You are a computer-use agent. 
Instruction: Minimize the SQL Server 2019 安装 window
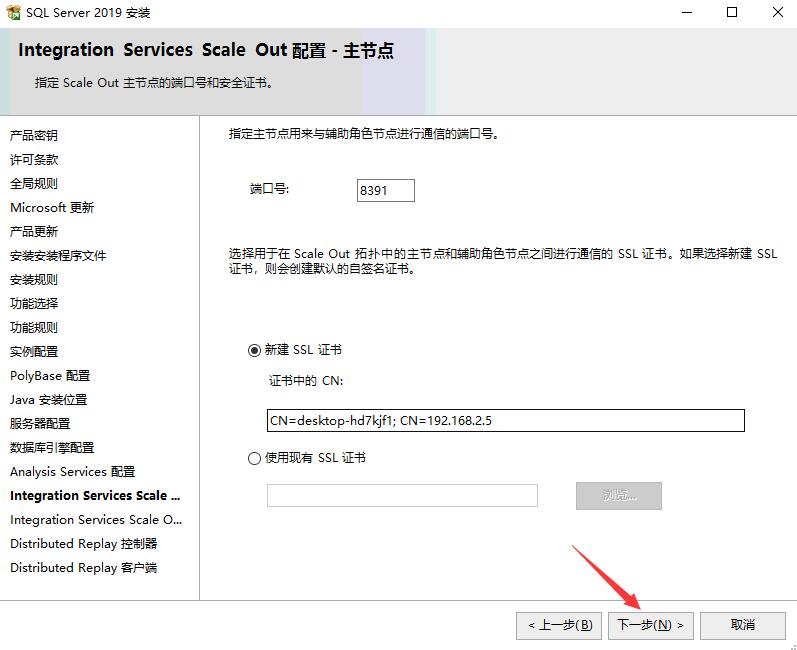[x=687, y=12]
